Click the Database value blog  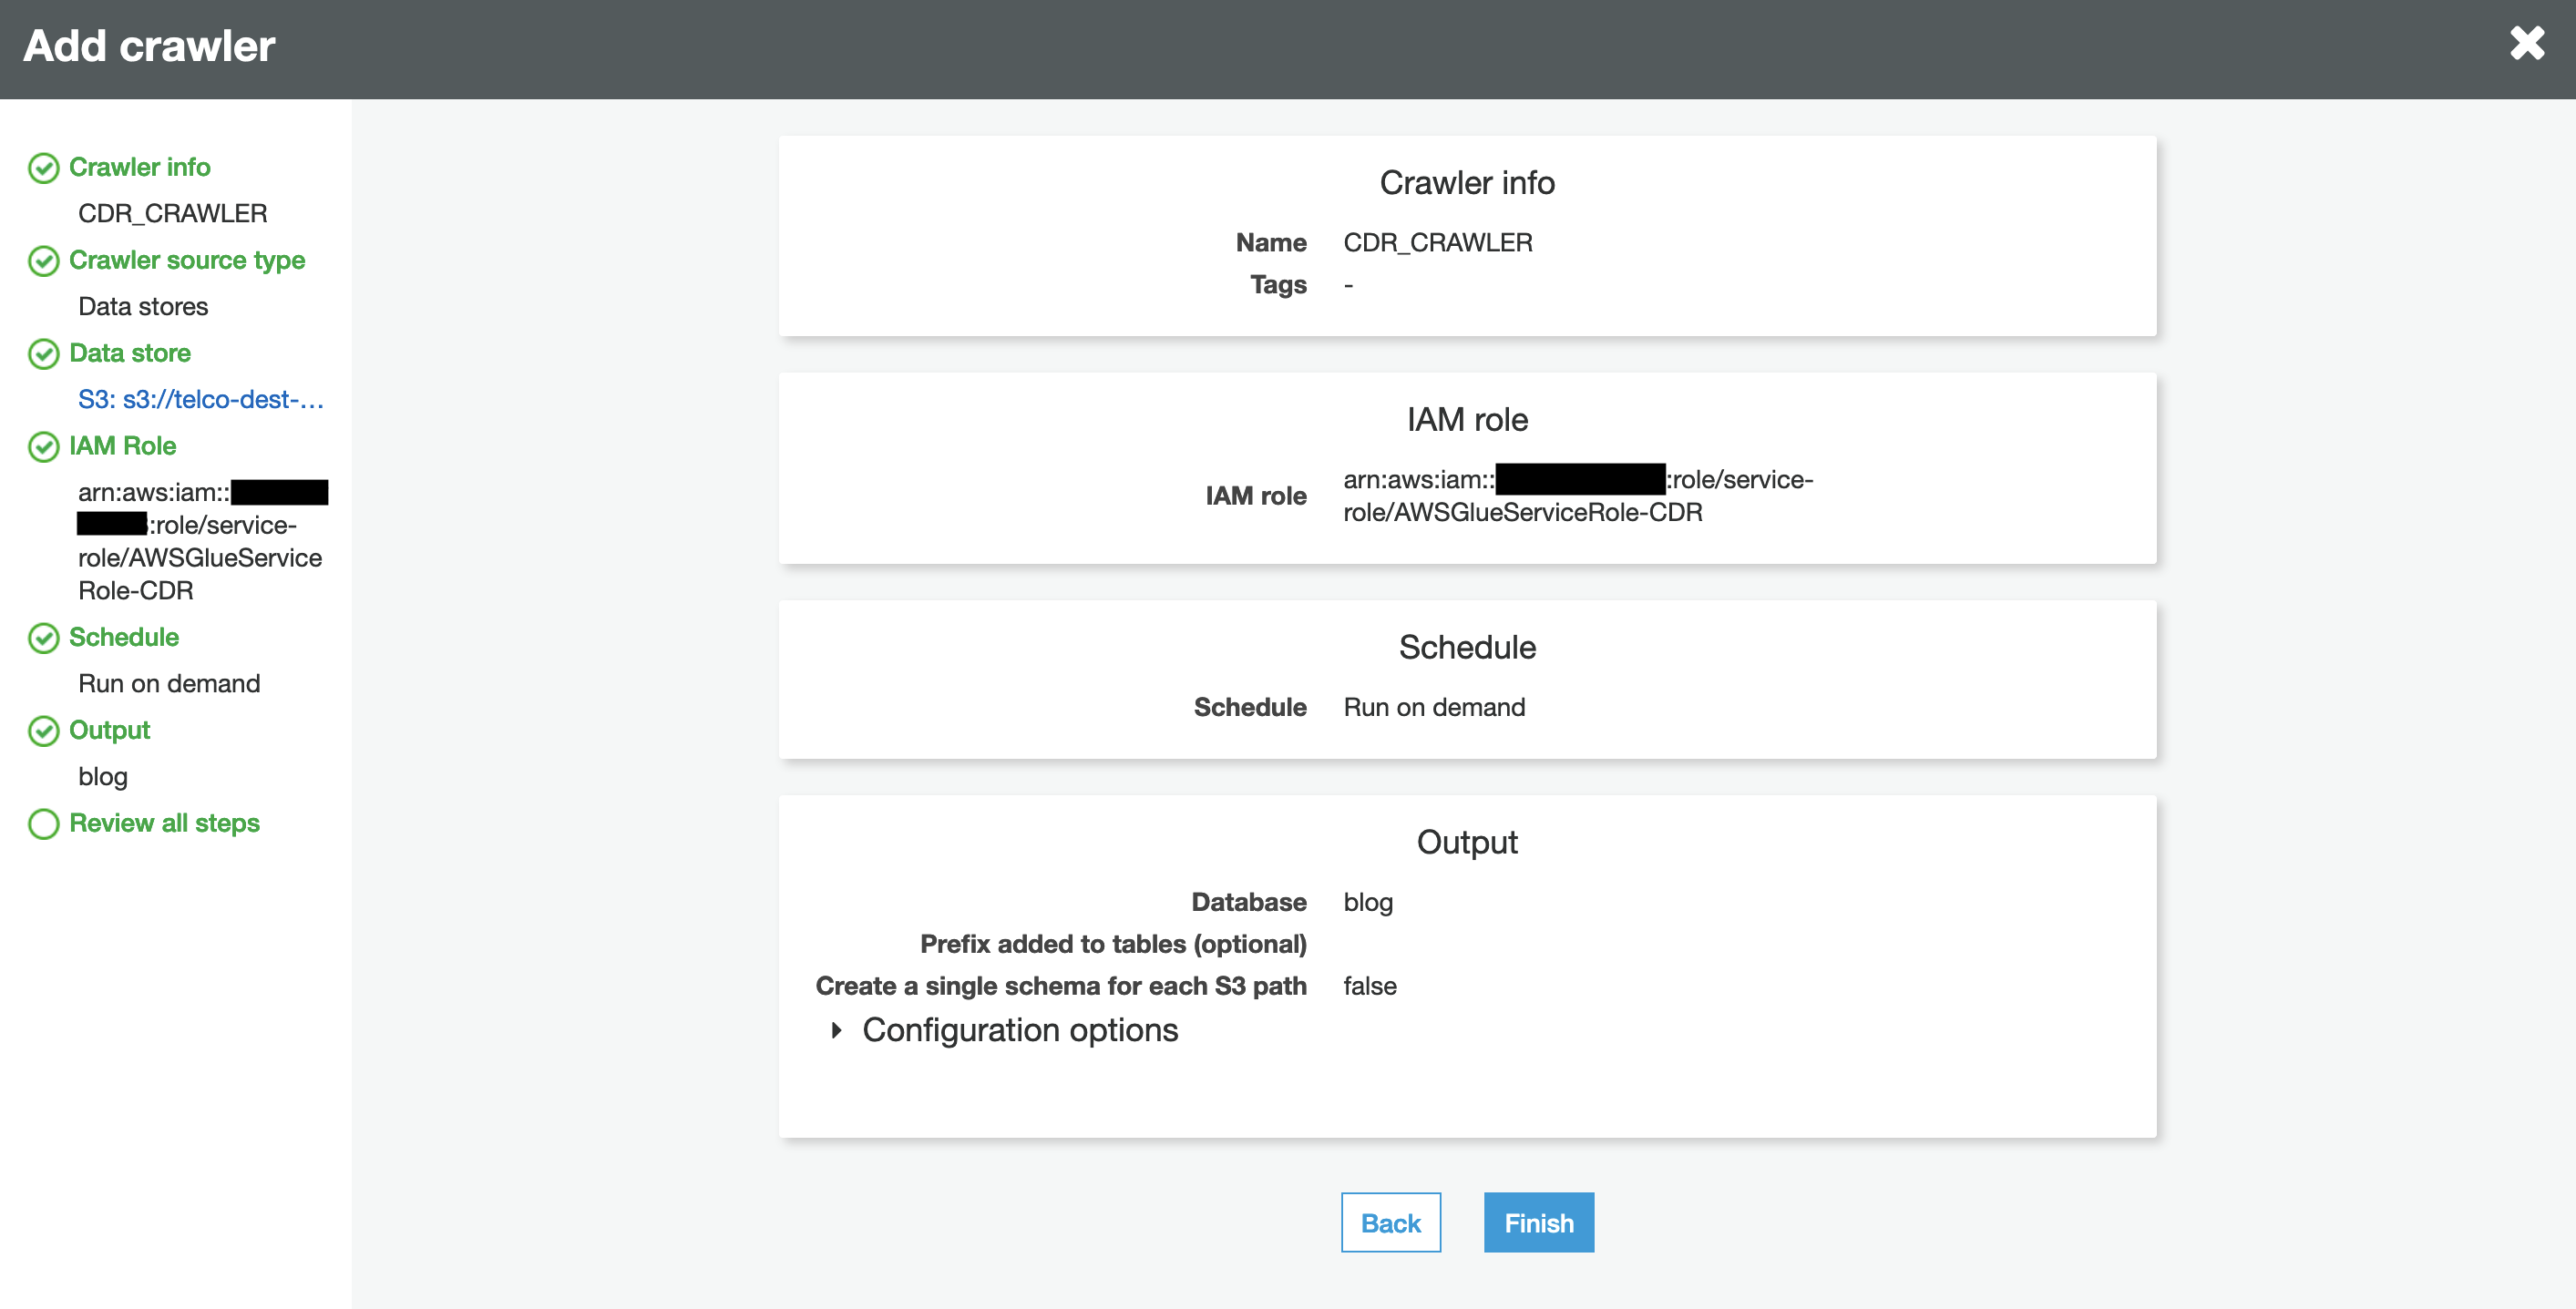[1368, 902]
